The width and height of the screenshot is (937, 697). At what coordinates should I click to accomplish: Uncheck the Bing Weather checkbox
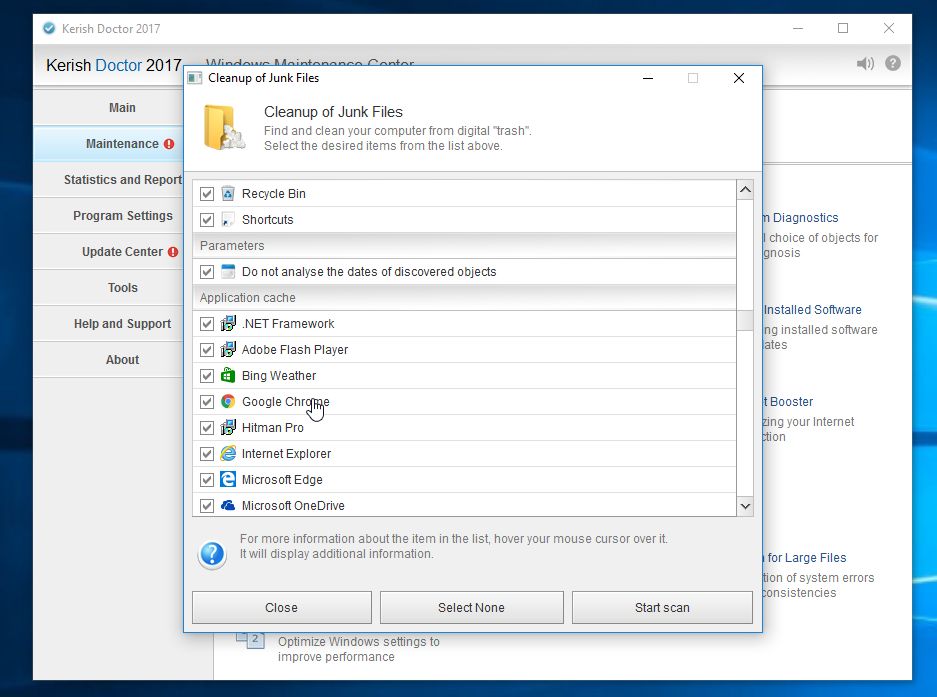click(207, 375)
